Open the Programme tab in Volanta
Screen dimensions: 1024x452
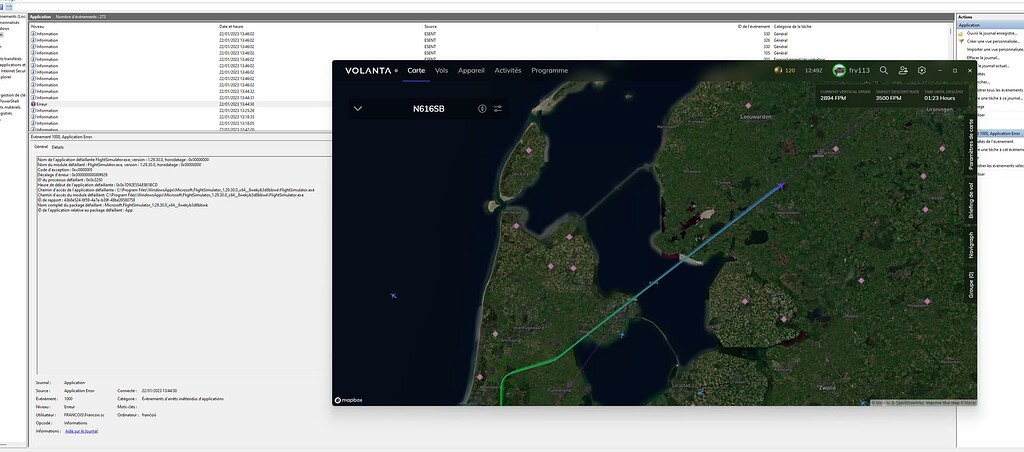549,71
